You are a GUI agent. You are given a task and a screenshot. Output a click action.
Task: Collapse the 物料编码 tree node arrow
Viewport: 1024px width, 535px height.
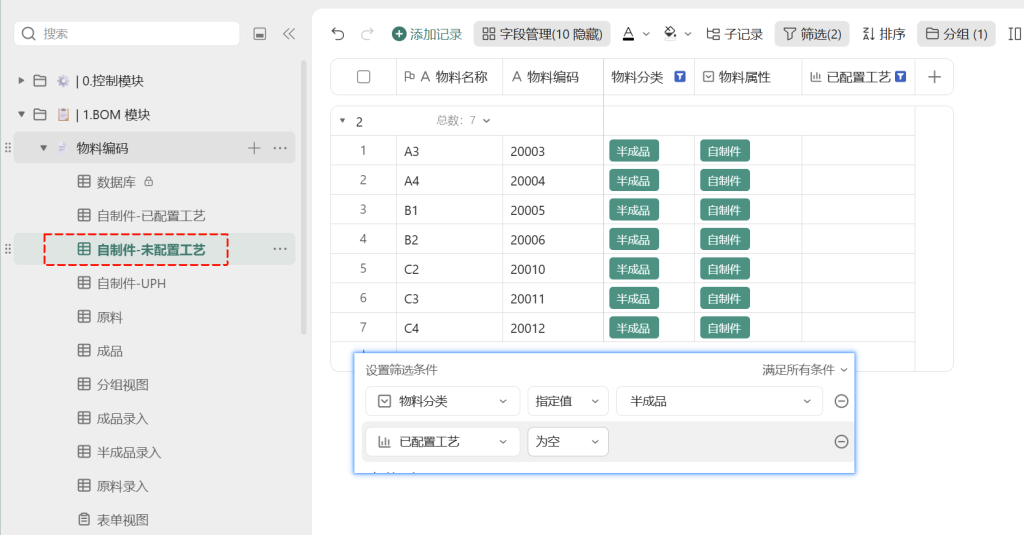pyautogui.click(x=43, y=148)
